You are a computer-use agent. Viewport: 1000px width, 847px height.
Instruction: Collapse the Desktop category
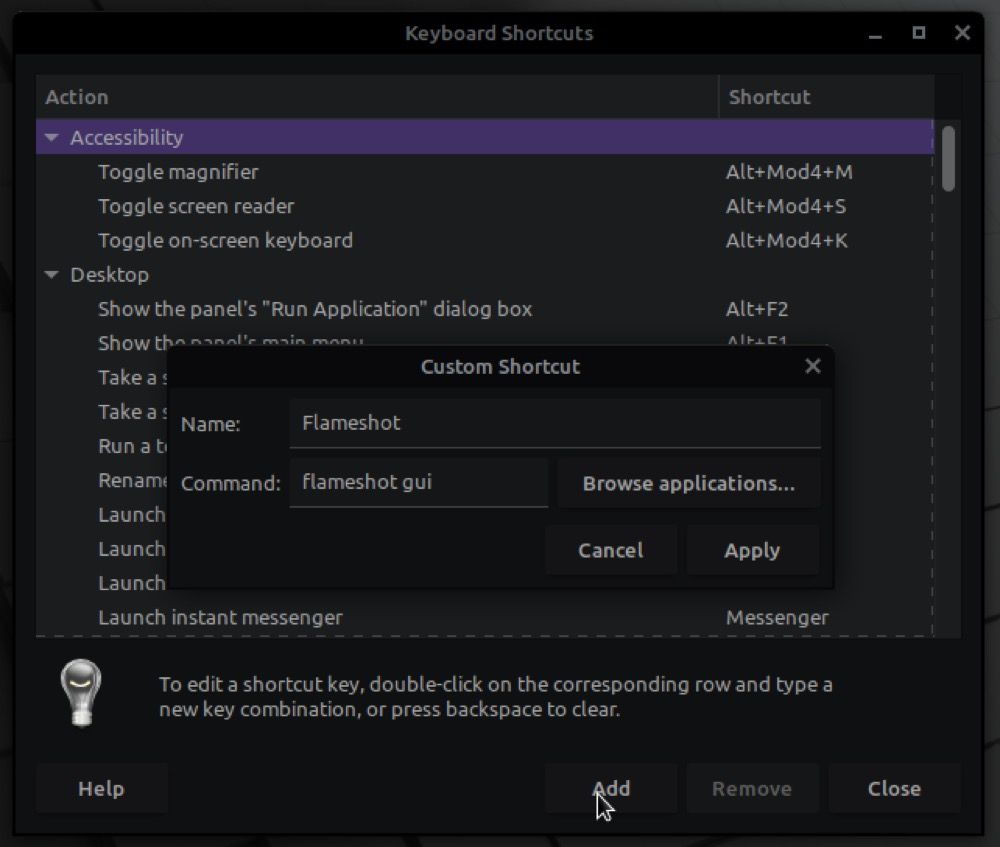[52, 275]
